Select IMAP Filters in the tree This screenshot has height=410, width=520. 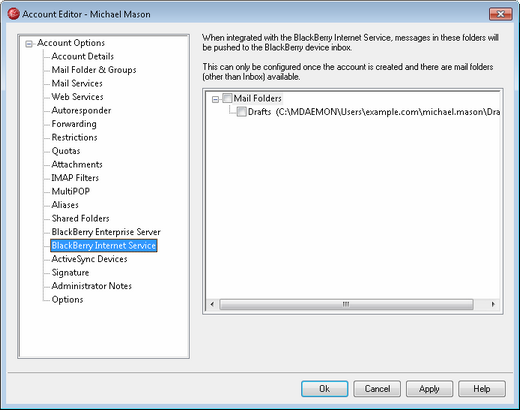tap(75, 178)
